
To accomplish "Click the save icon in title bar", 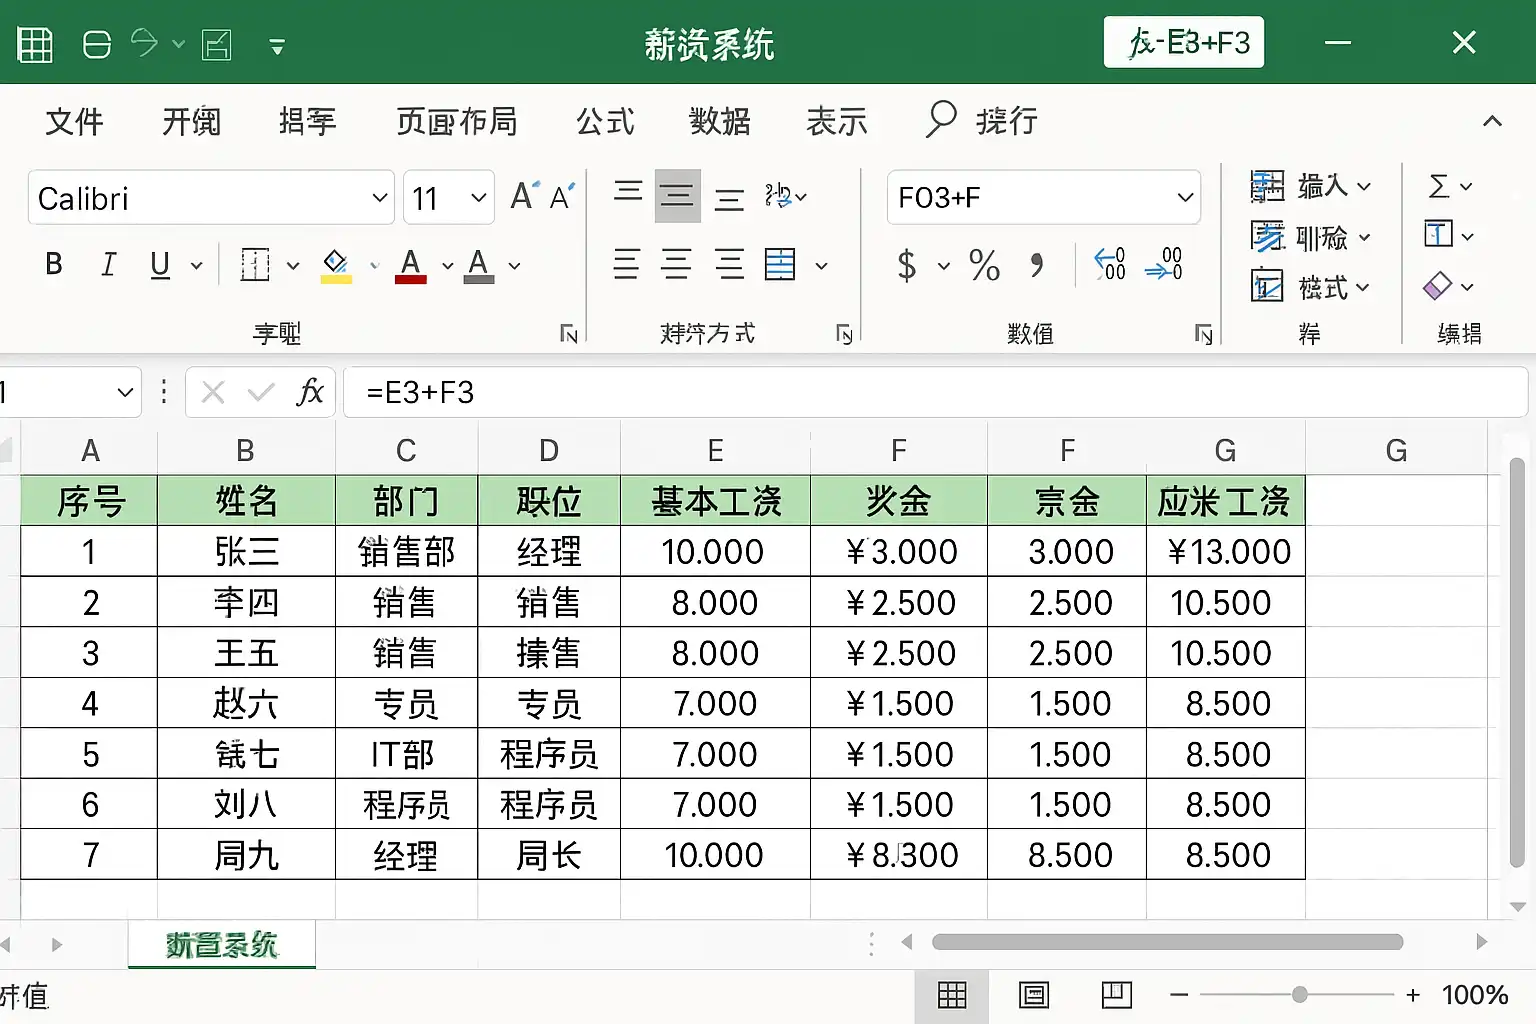I will click(x=97, y=45).
